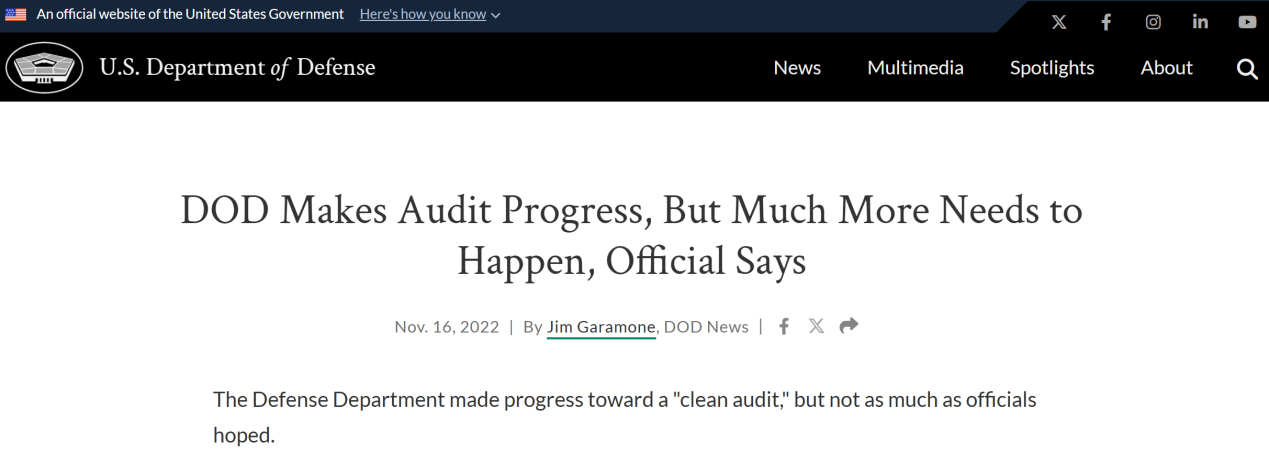This screenshot has height=475, width=1269.
Task: Share article on Facebook beside the byline
Action: 784,326
